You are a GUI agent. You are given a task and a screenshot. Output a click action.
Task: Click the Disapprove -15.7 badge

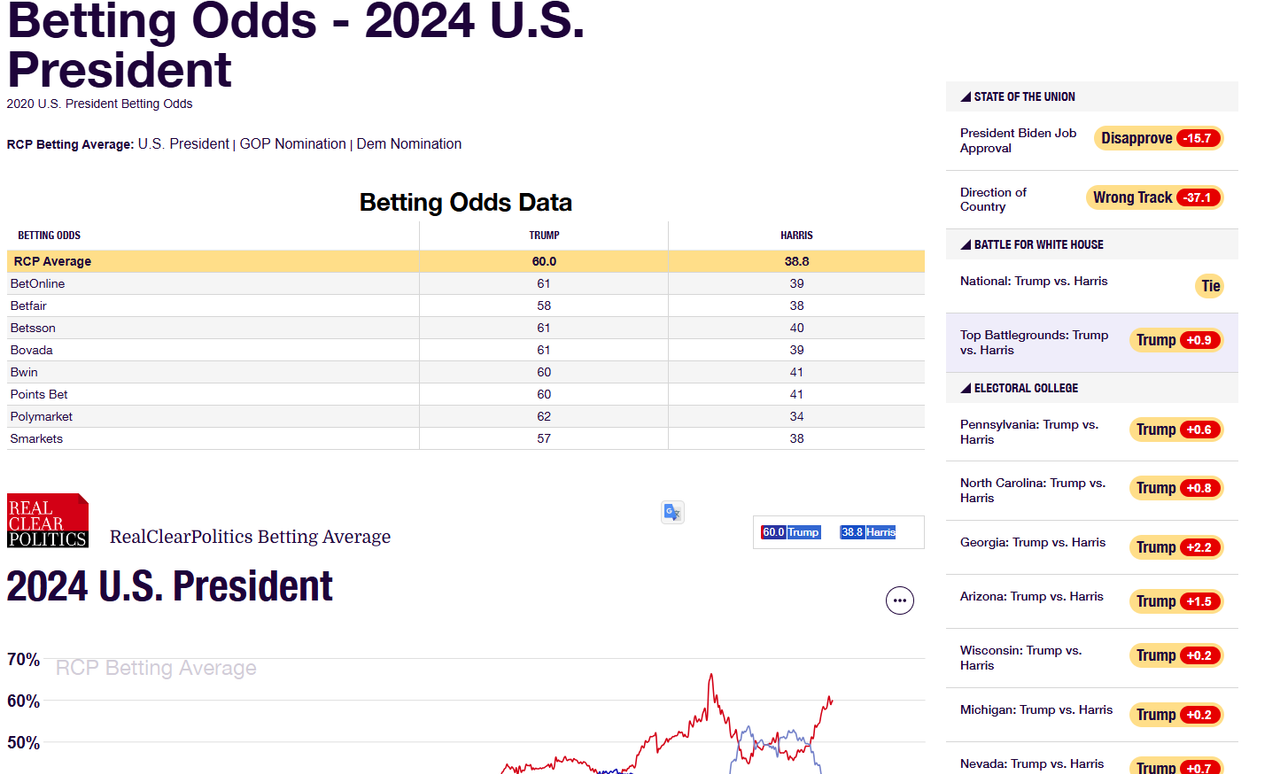click(1159, 138)
